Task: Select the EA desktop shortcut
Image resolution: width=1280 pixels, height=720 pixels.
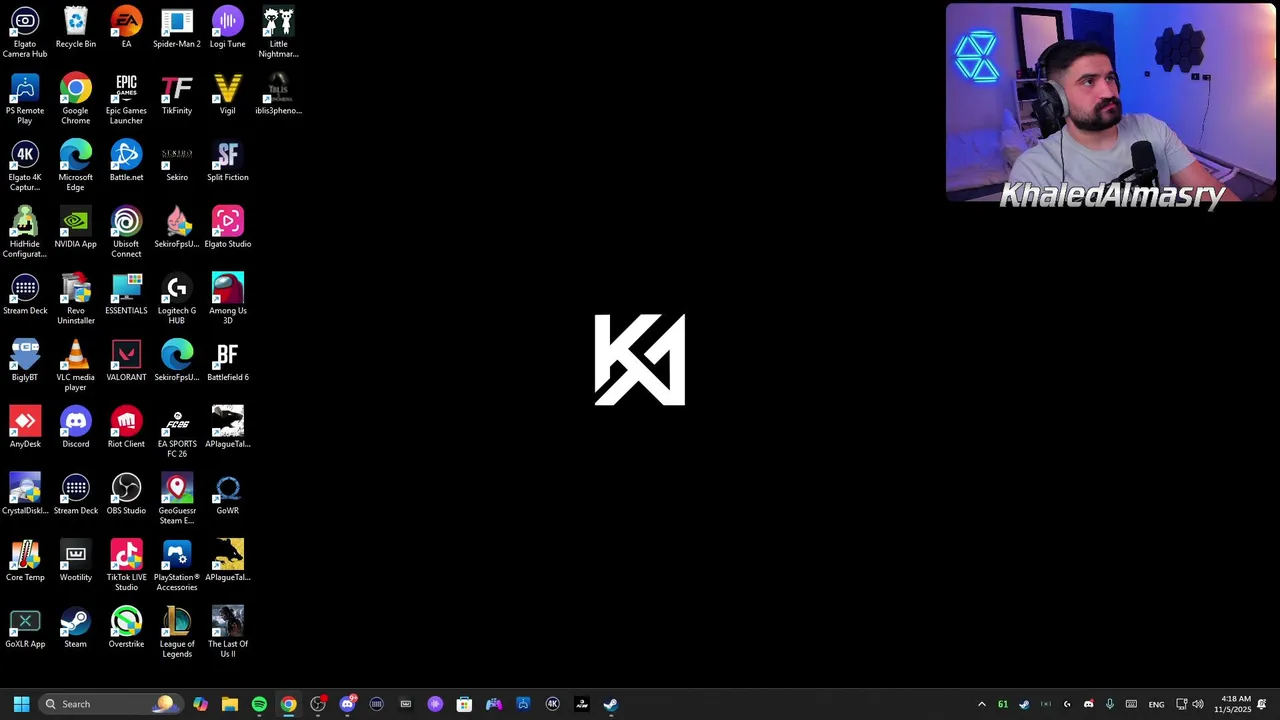Action: 126,27
